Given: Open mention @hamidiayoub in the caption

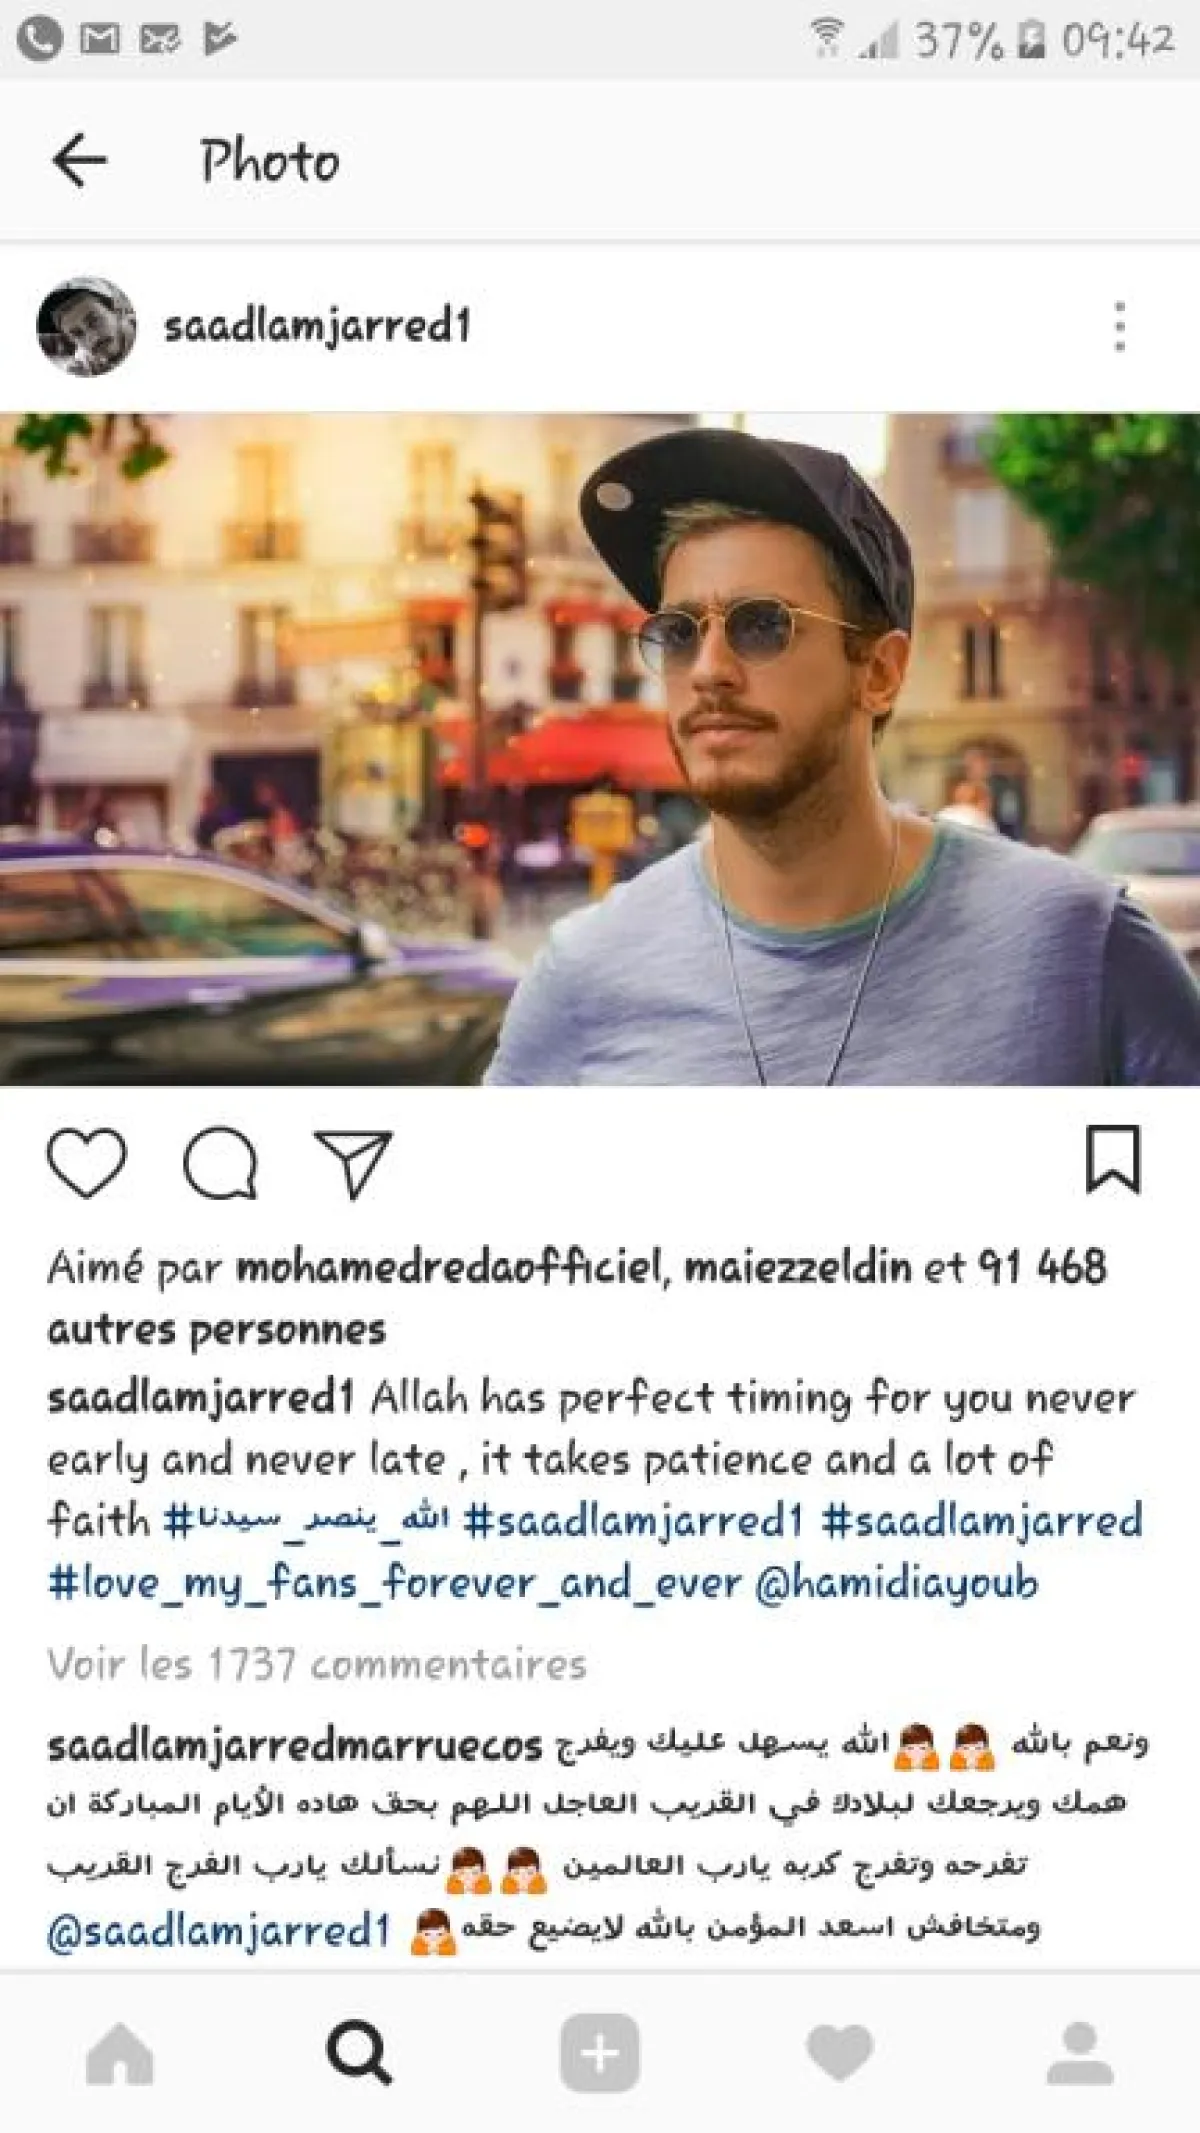Looking at the screenshot, I should tap(897, 1583).
